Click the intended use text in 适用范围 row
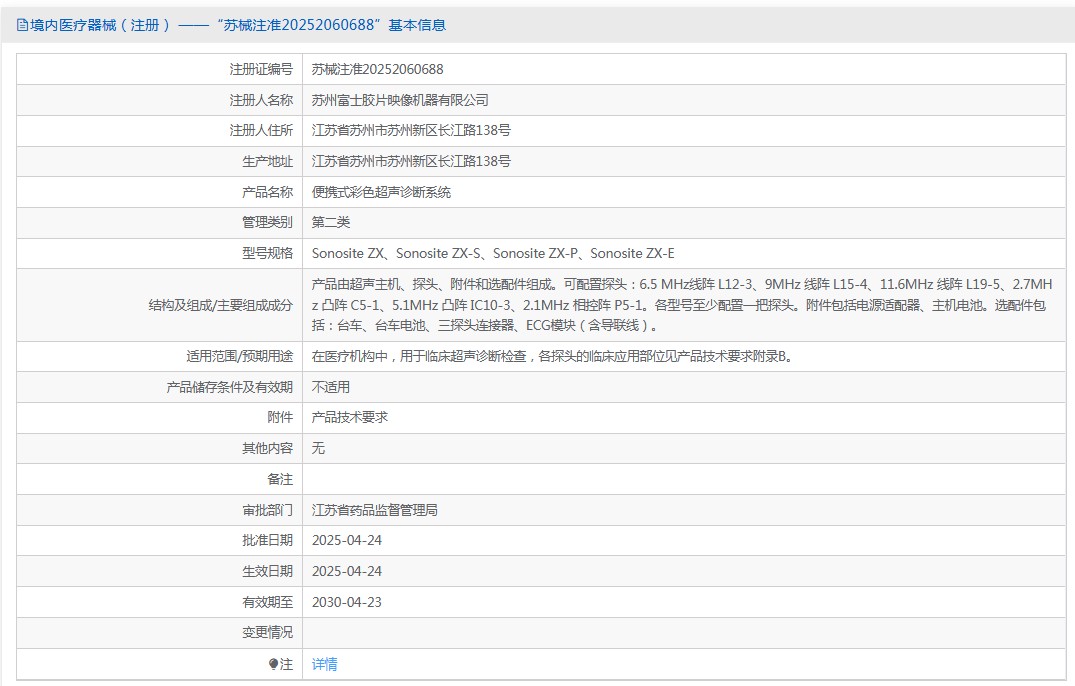This screenshot has width=1075, height=686. click(551, 355)
